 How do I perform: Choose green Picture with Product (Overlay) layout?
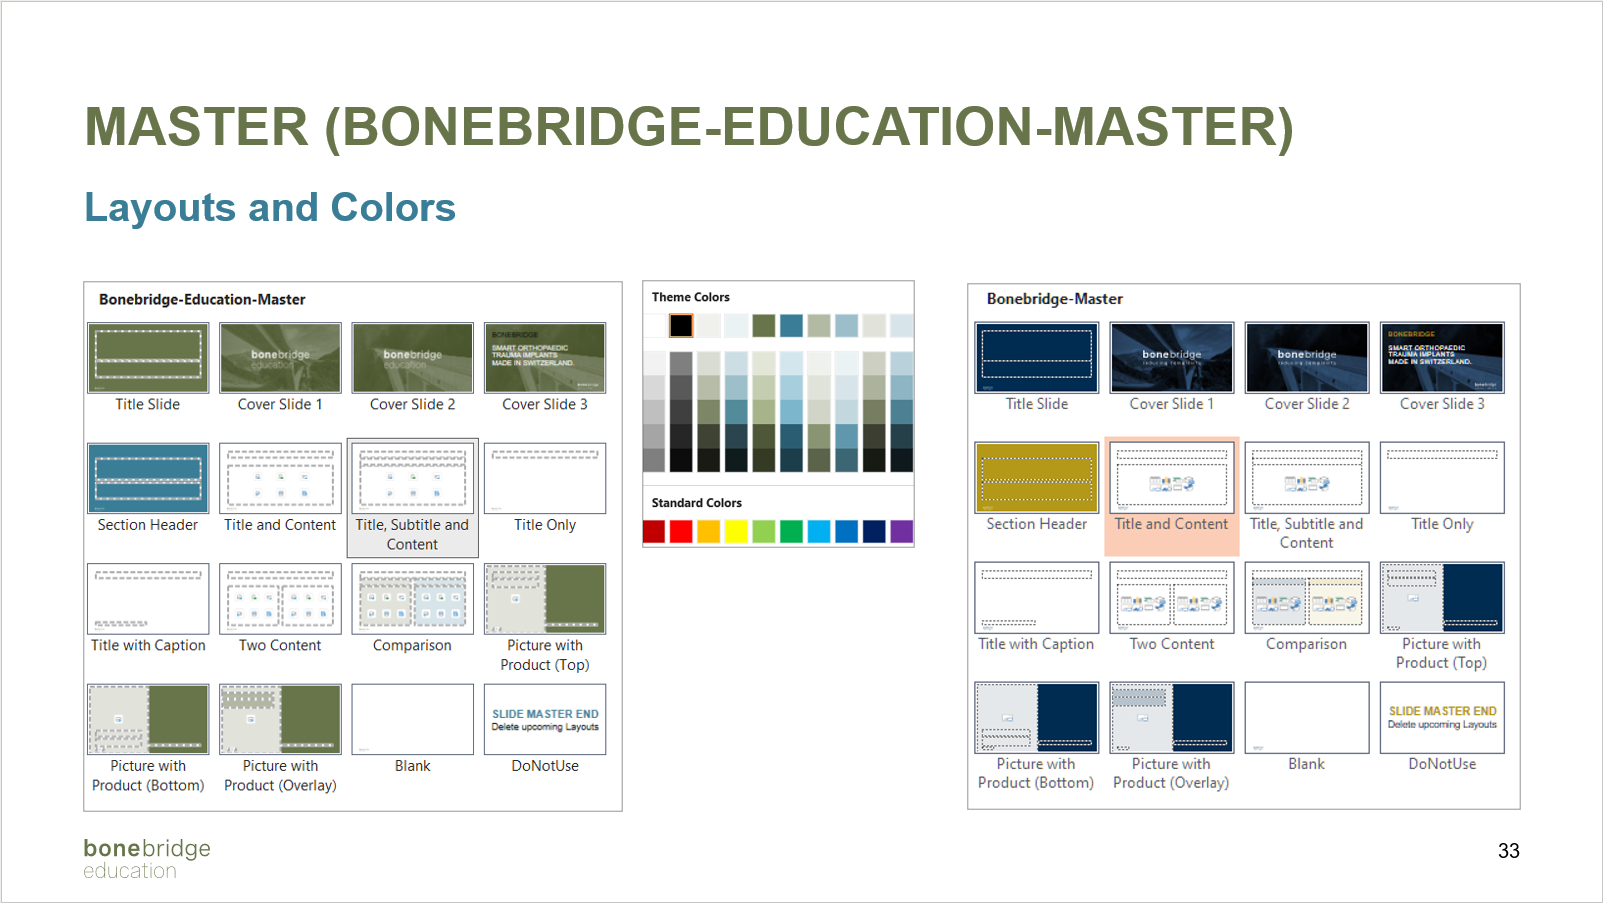pos(280,719)
